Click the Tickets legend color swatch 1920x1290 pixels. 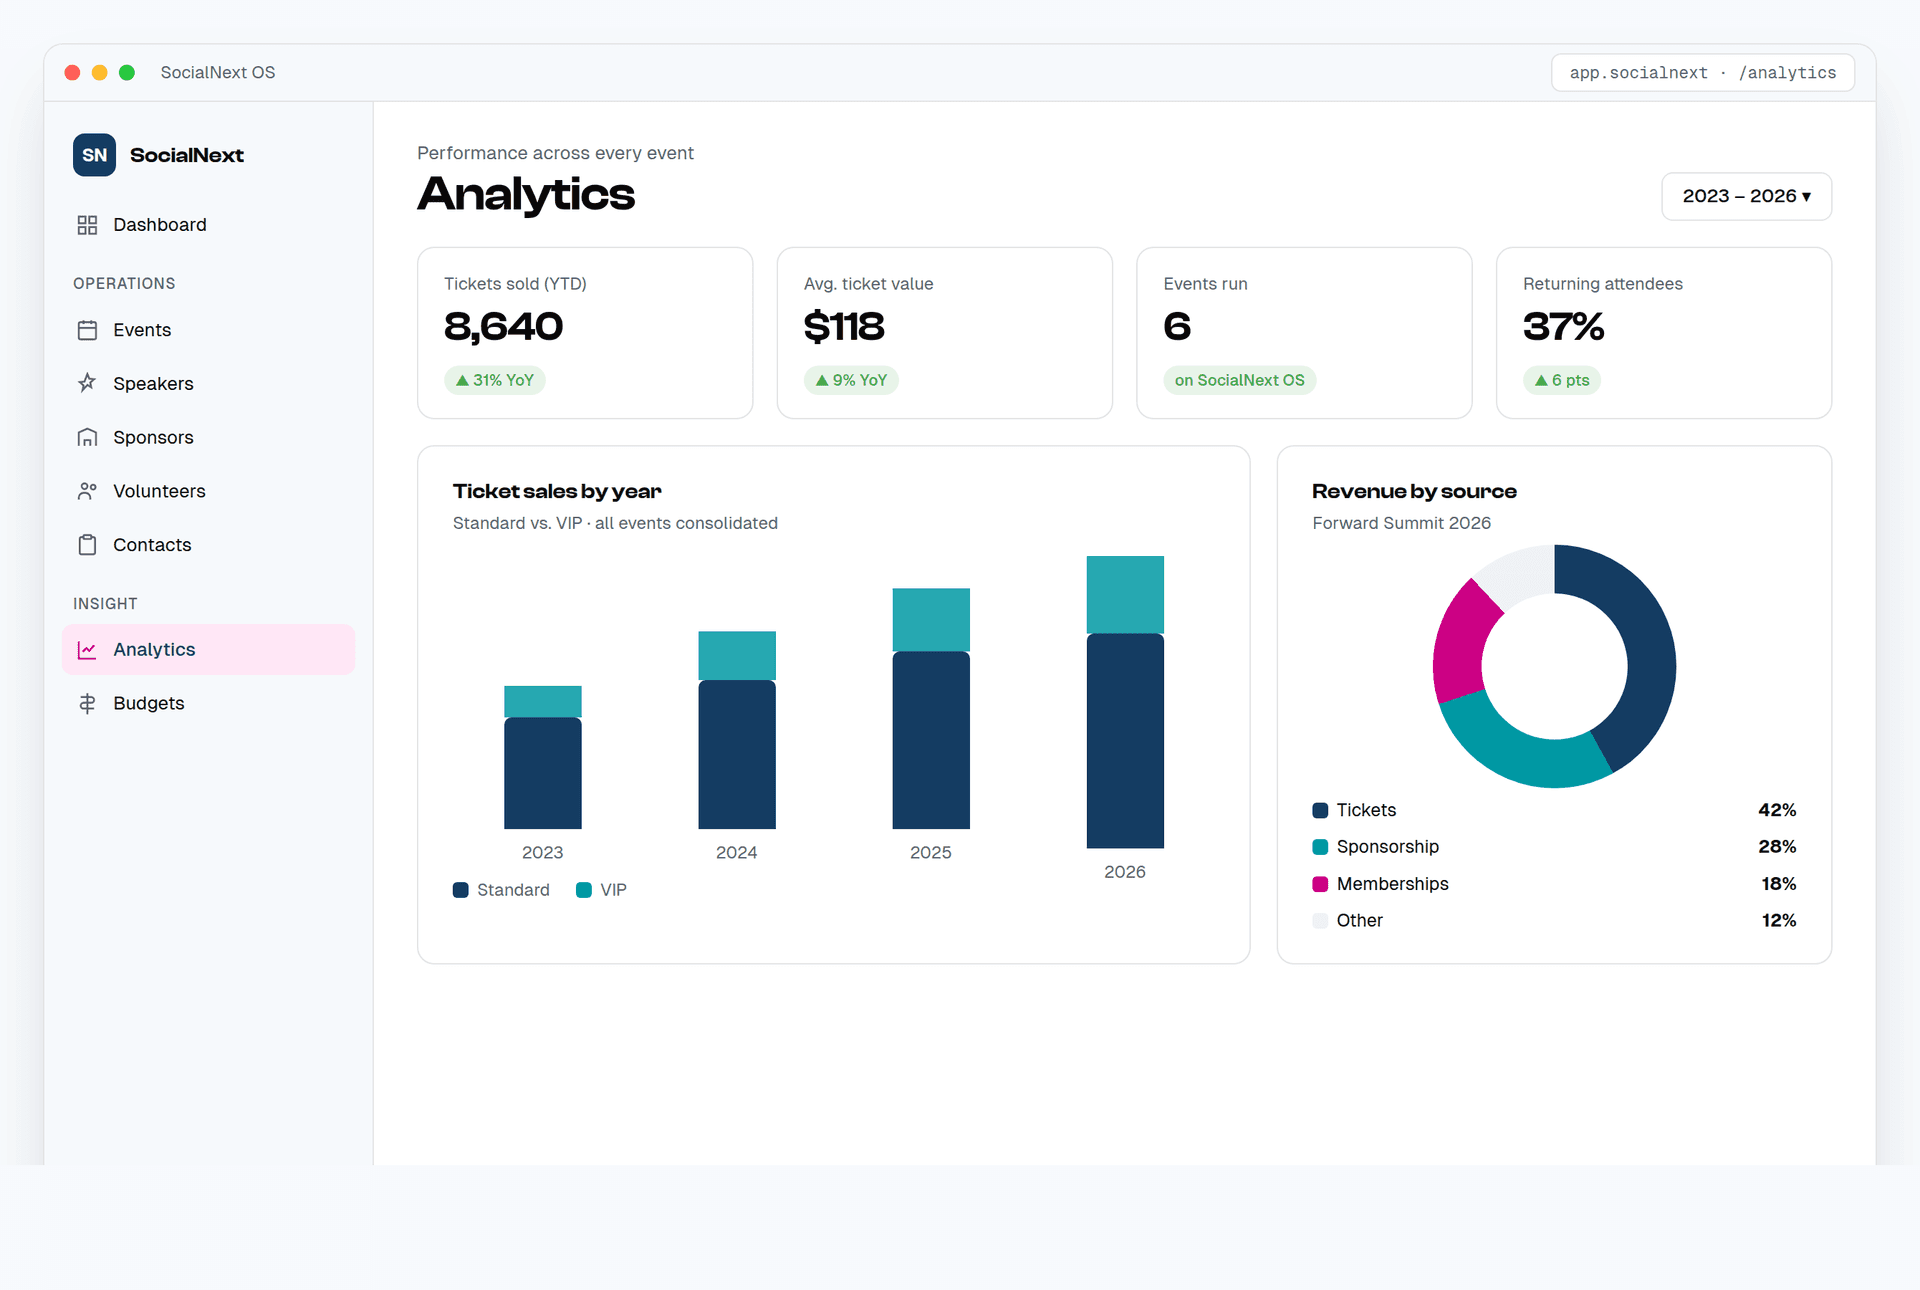coord(1320,810)
